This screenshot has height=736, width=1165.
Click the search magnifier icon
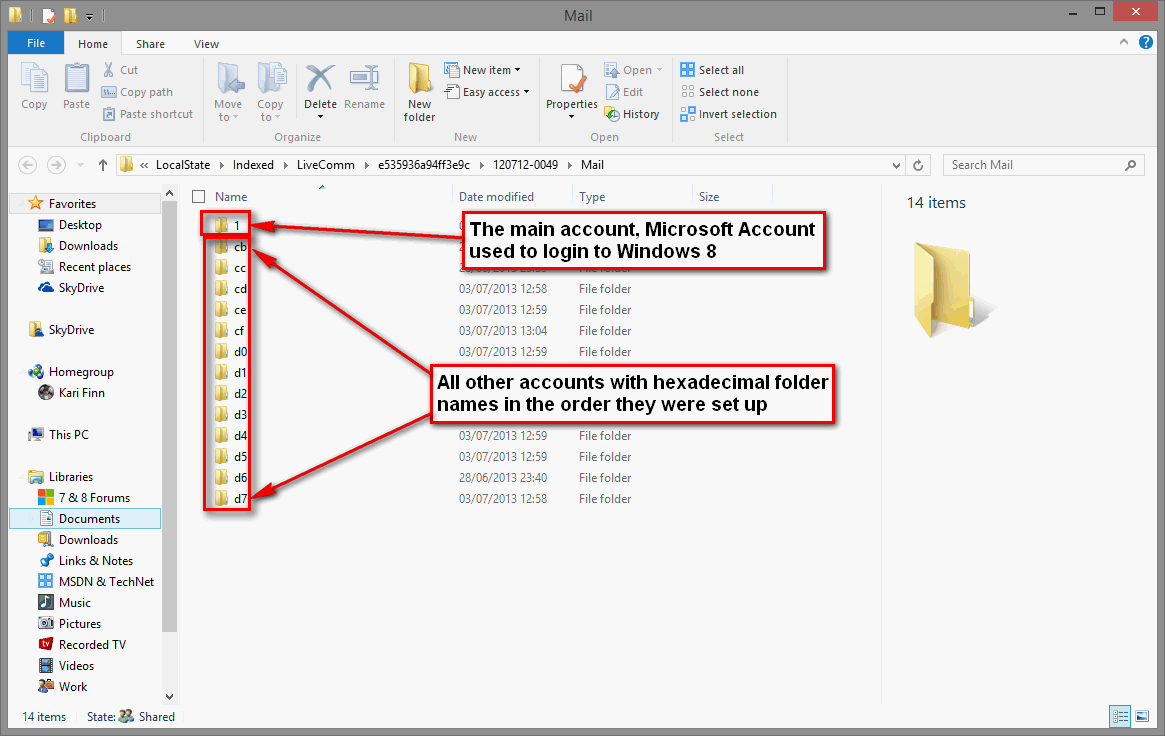pyautogui.click(x=1130, y=165)
